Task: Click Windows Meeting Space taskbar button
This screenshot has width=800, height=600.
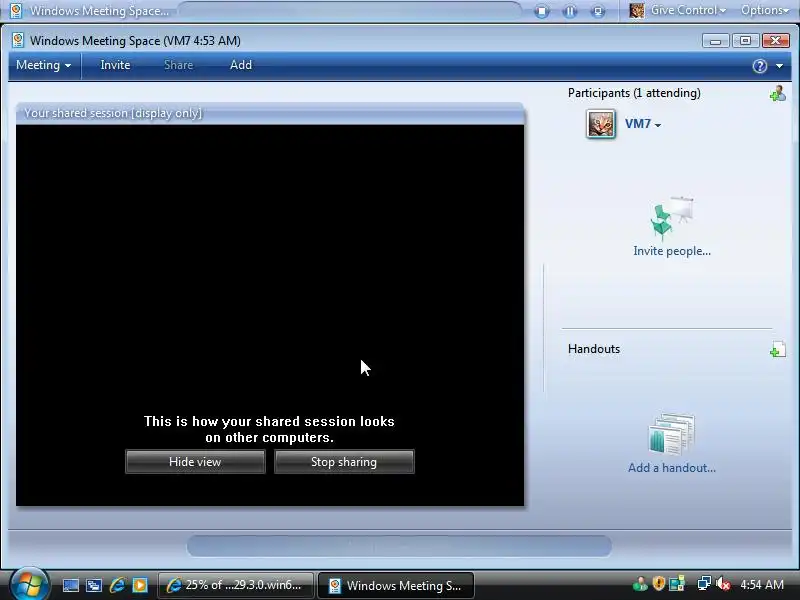Action: click(396, 585)
